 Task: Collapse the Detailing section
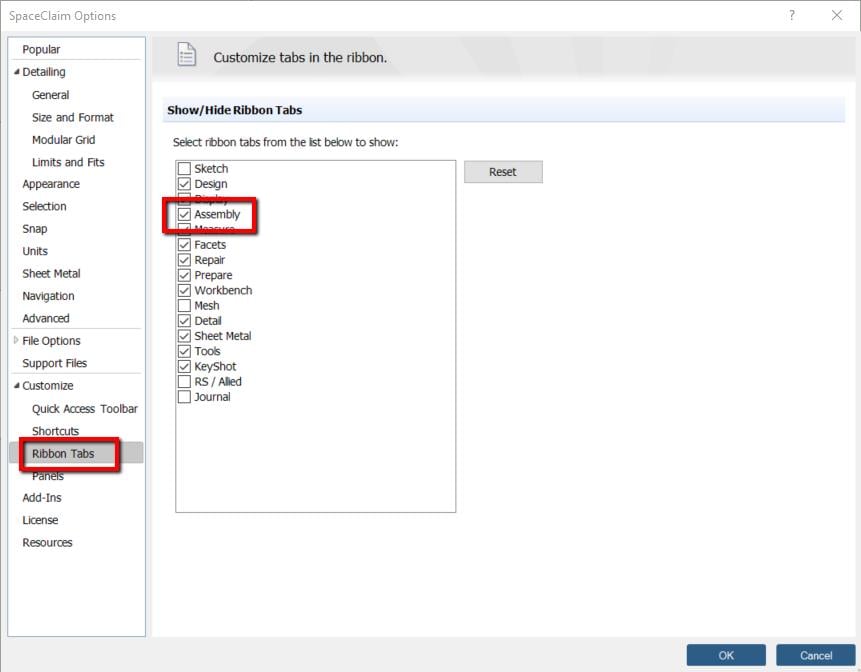(18, 71)
